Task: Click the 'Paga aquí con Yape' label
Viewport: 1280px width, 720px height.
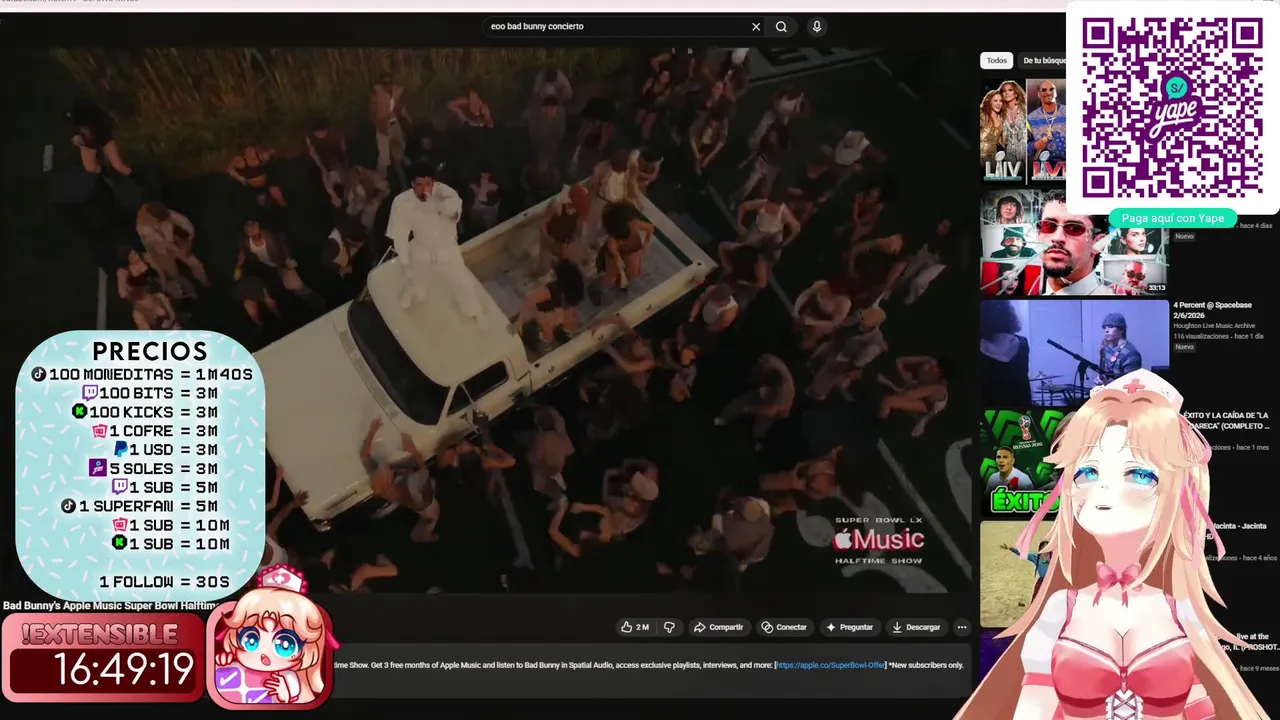Action: (1172, 218)
